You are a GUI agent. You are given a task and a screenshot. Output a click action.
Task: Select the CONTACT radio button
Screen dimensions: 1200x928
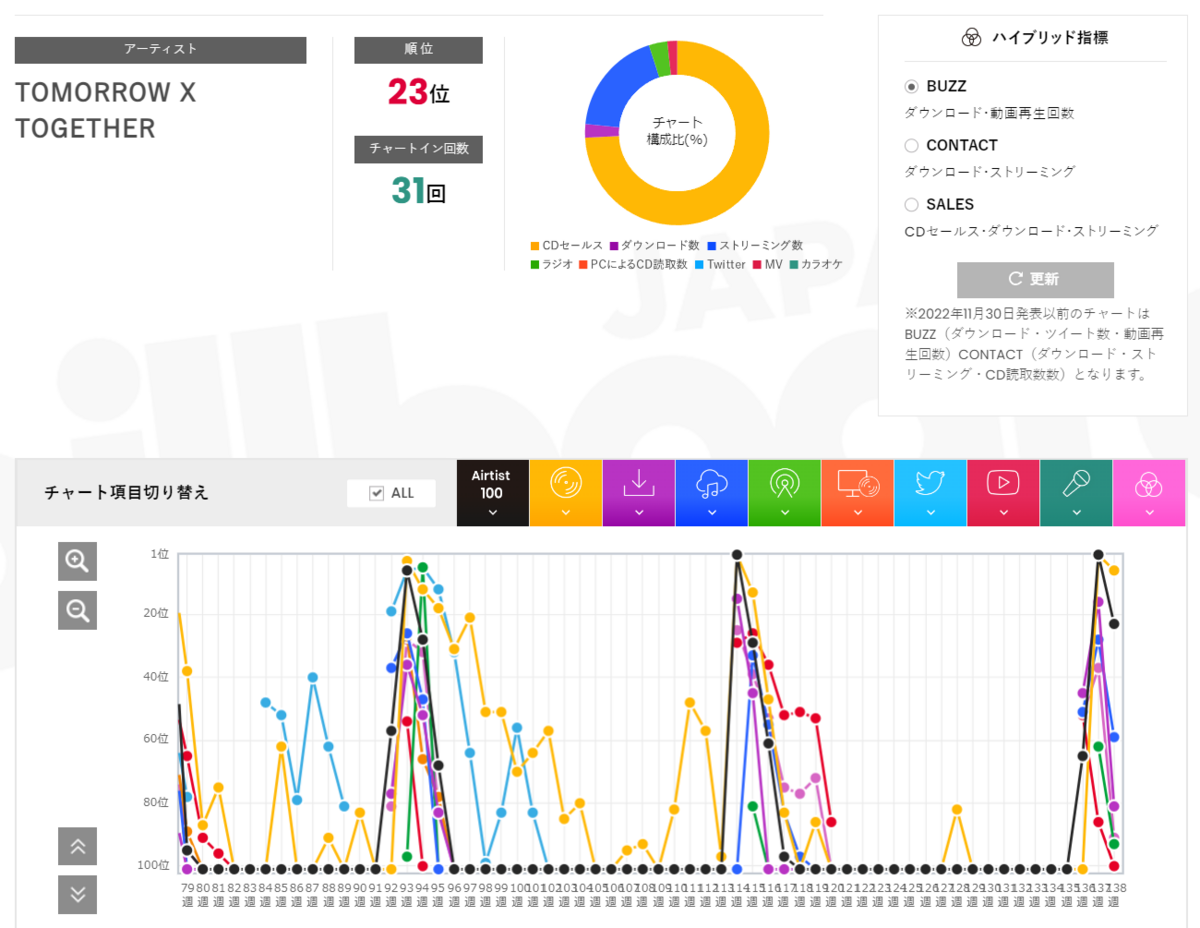click(911, 146)
